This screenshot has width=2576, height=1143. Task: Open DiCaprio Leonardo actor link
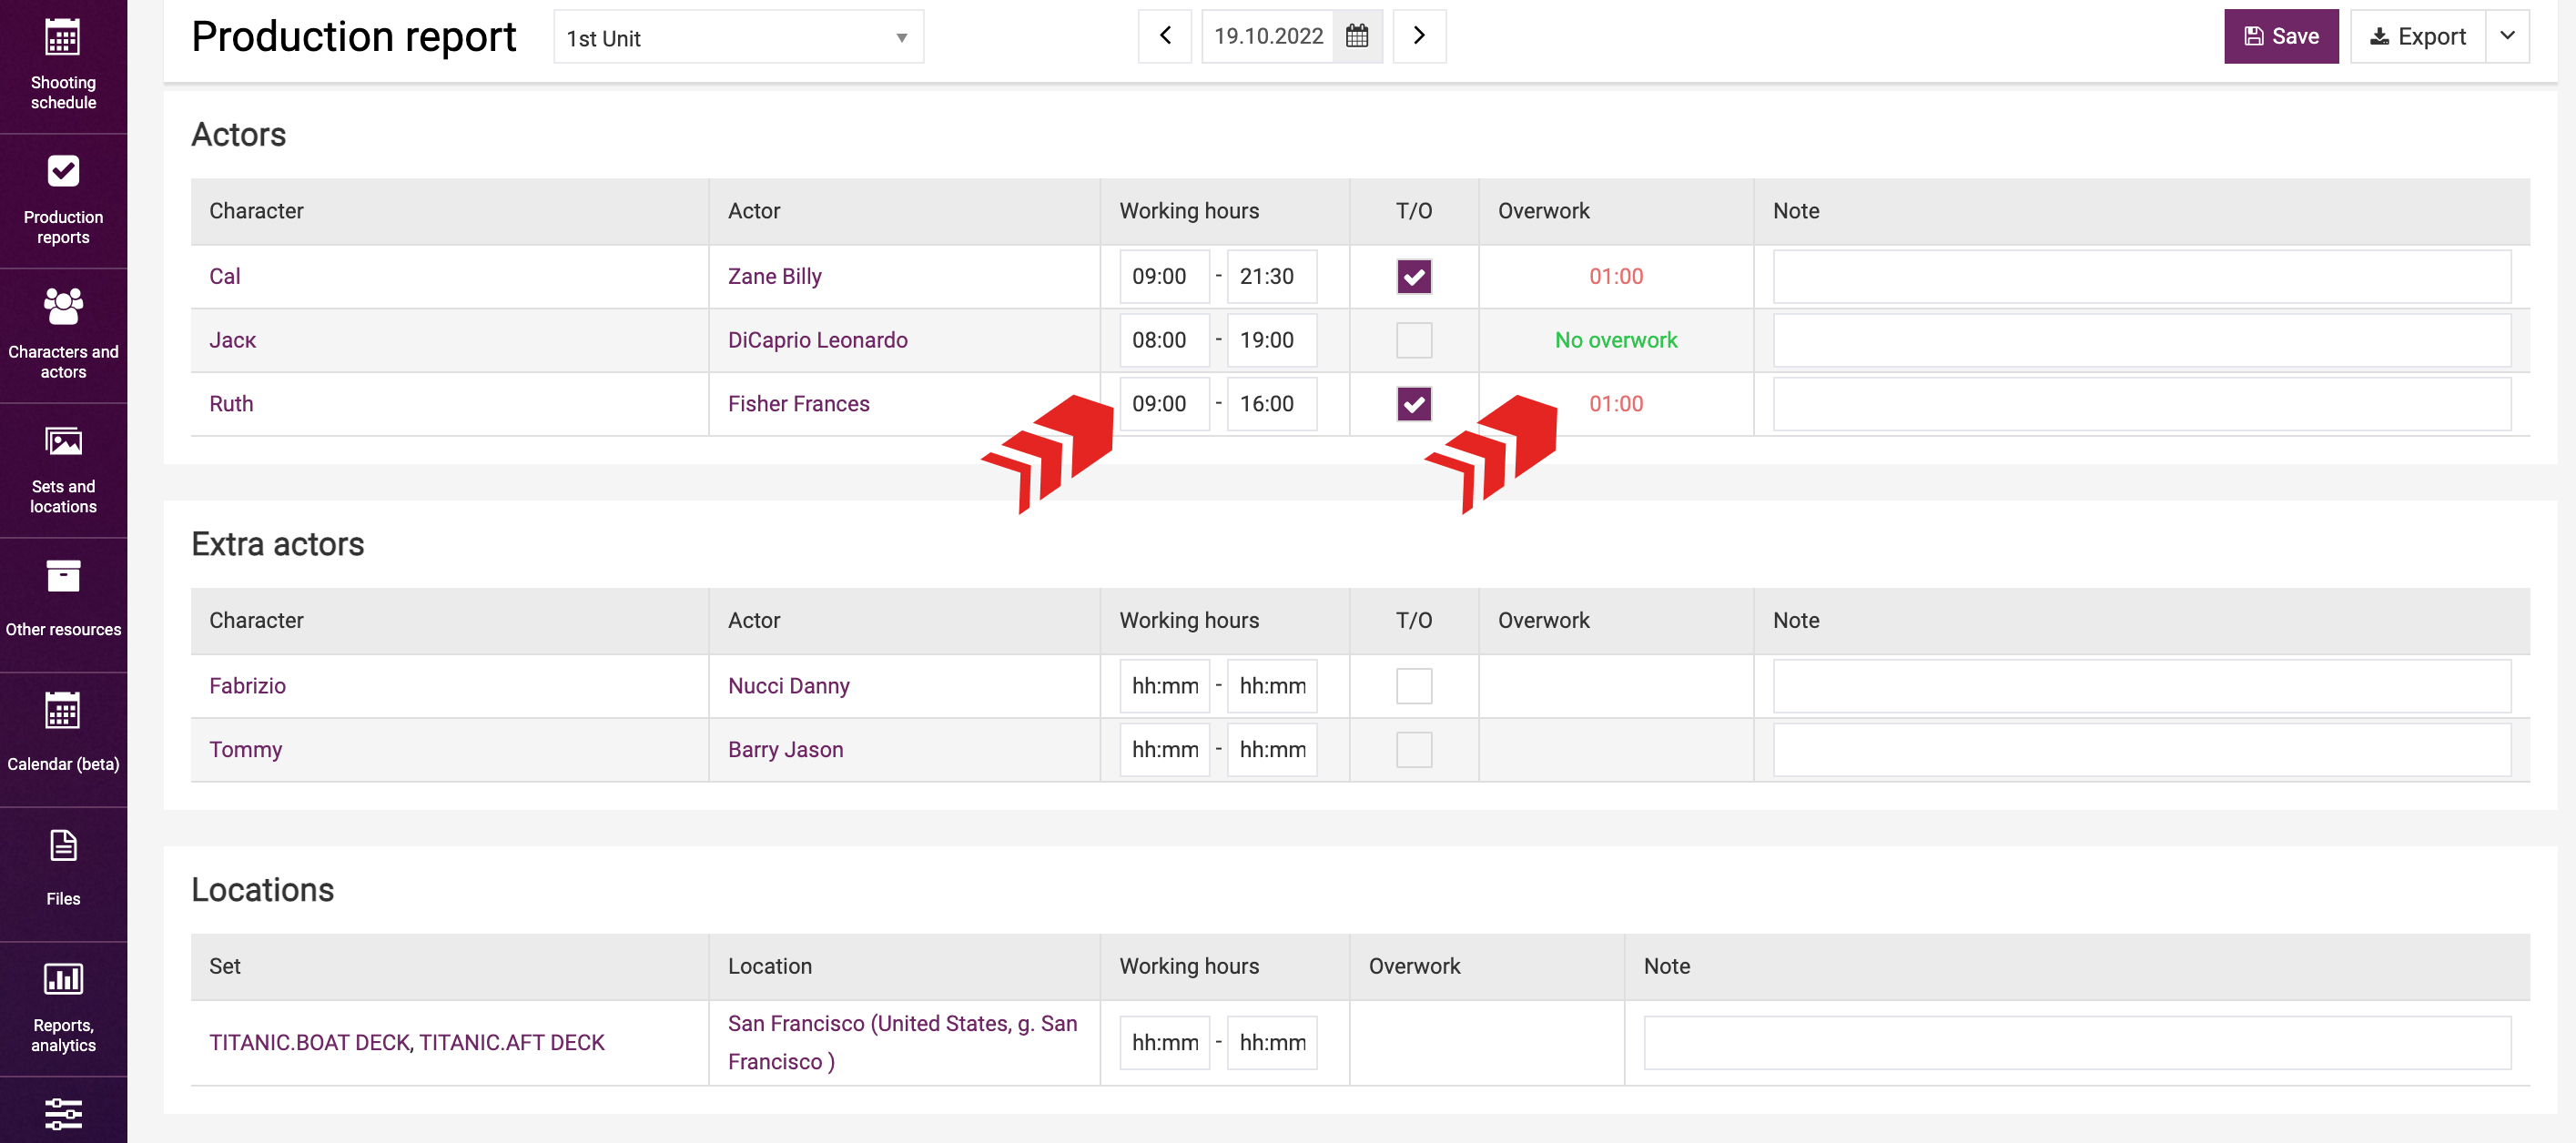(818, 340)
